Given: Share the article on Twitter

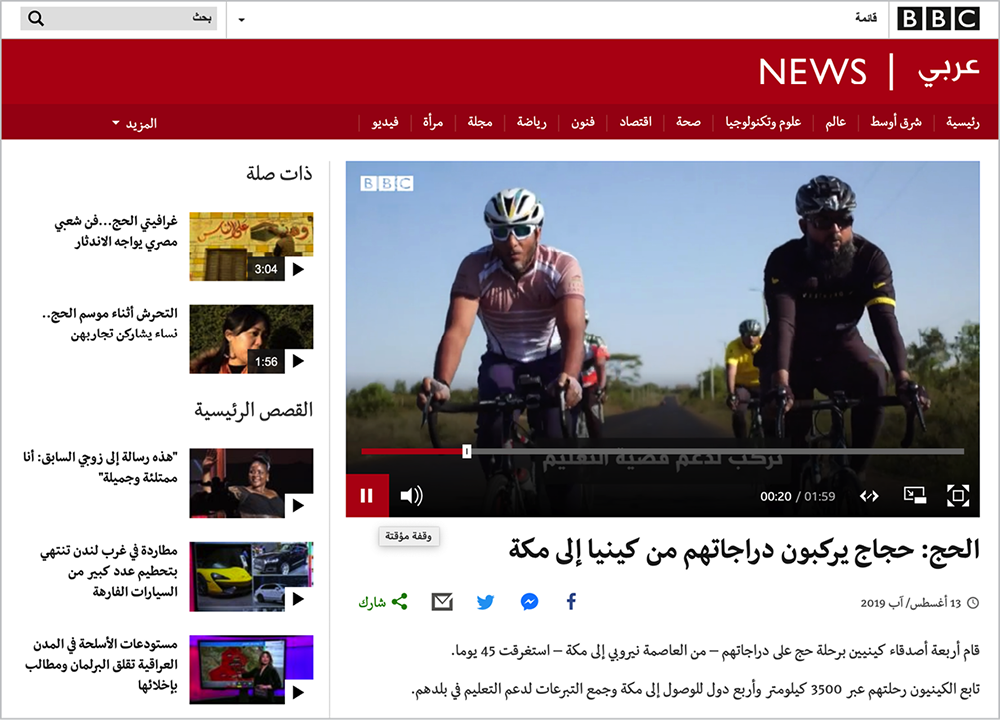Looking at the screenshot, I should (485, 601).
